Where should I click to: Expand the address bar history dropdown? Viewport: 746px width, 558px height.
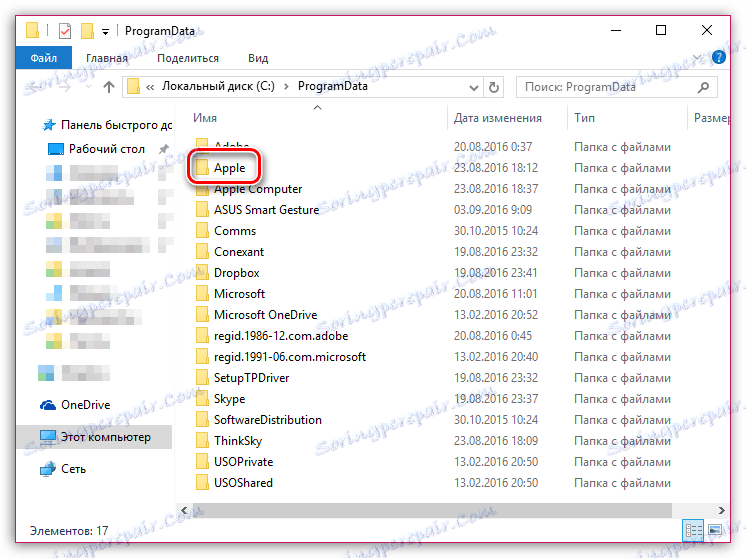473,88
